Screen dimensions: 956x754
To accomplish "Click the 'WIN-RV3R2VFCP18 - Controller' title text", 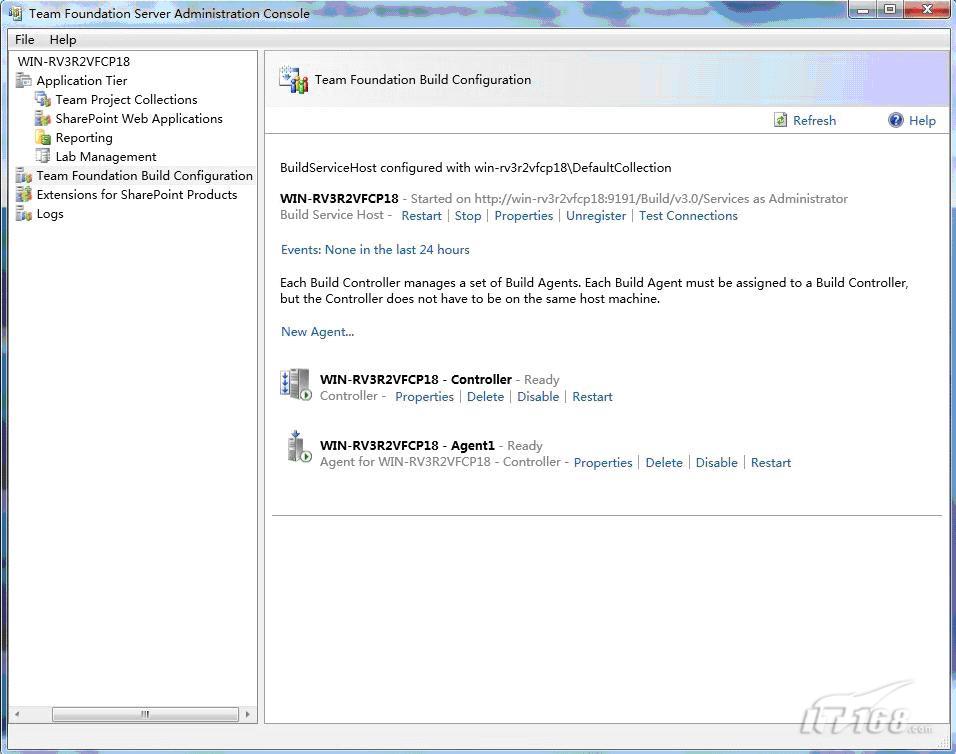I will (x=416, y=380).
